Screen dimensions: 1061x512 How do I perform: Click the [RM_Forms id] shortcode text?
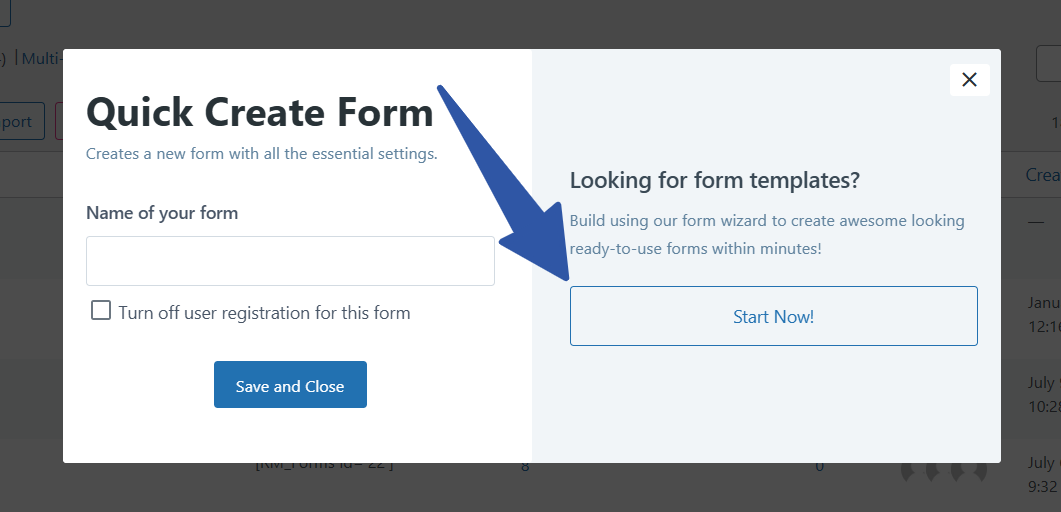pyautogui.click(x=324, y=464)
